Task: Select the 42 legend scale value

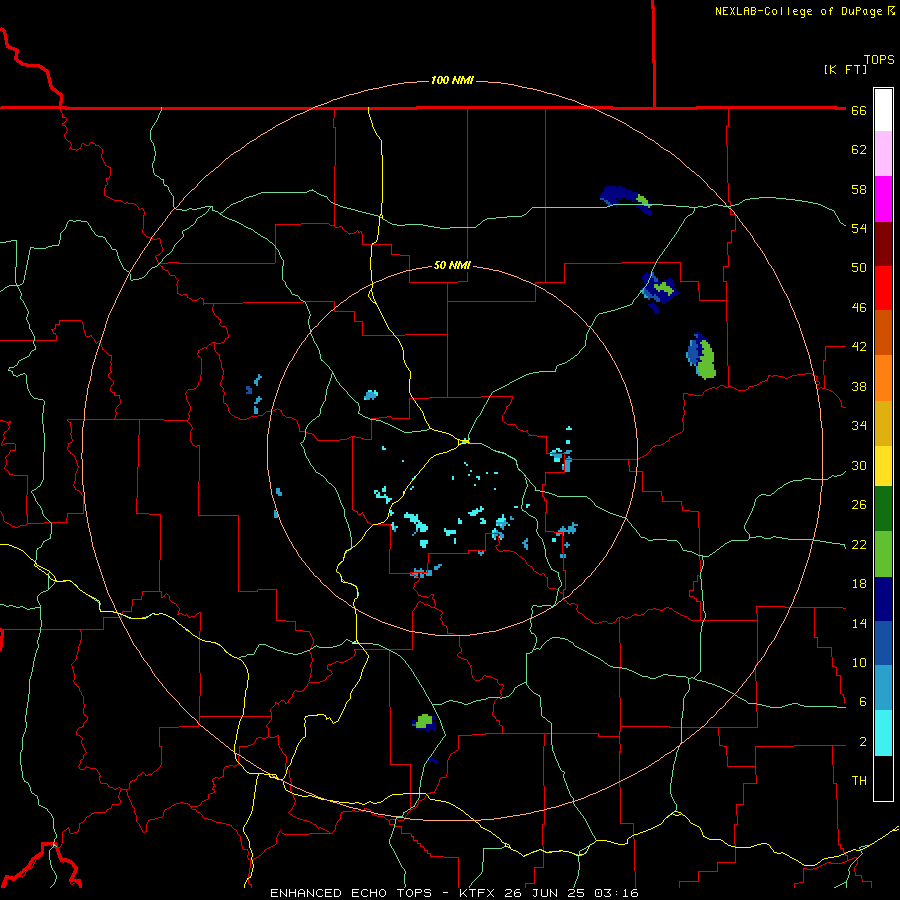Action: (859, 347)
